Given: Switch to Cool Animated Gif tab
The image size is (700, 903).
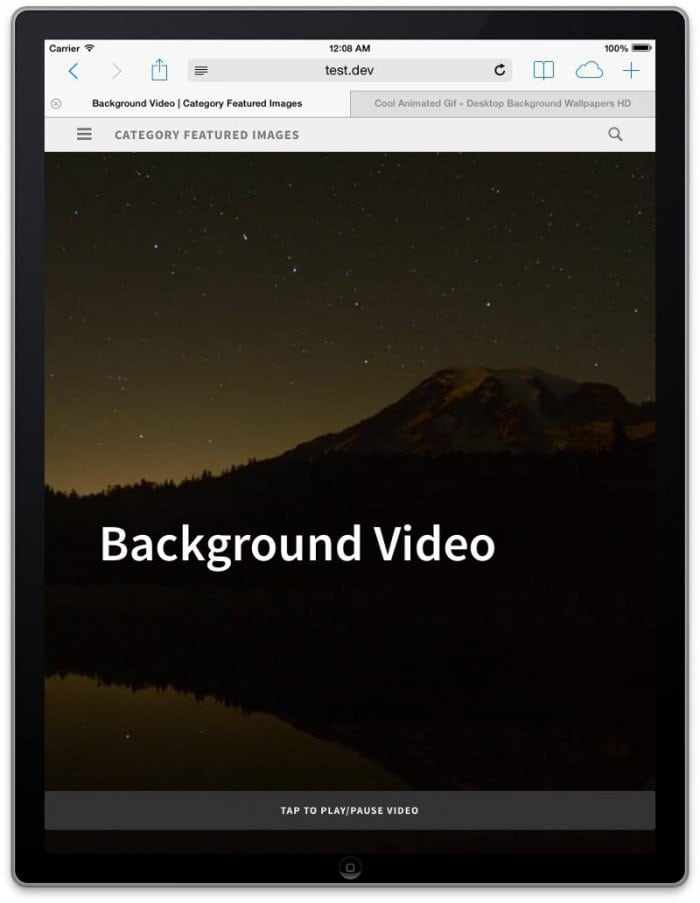Looking at the screenshot, I should 503,104.
